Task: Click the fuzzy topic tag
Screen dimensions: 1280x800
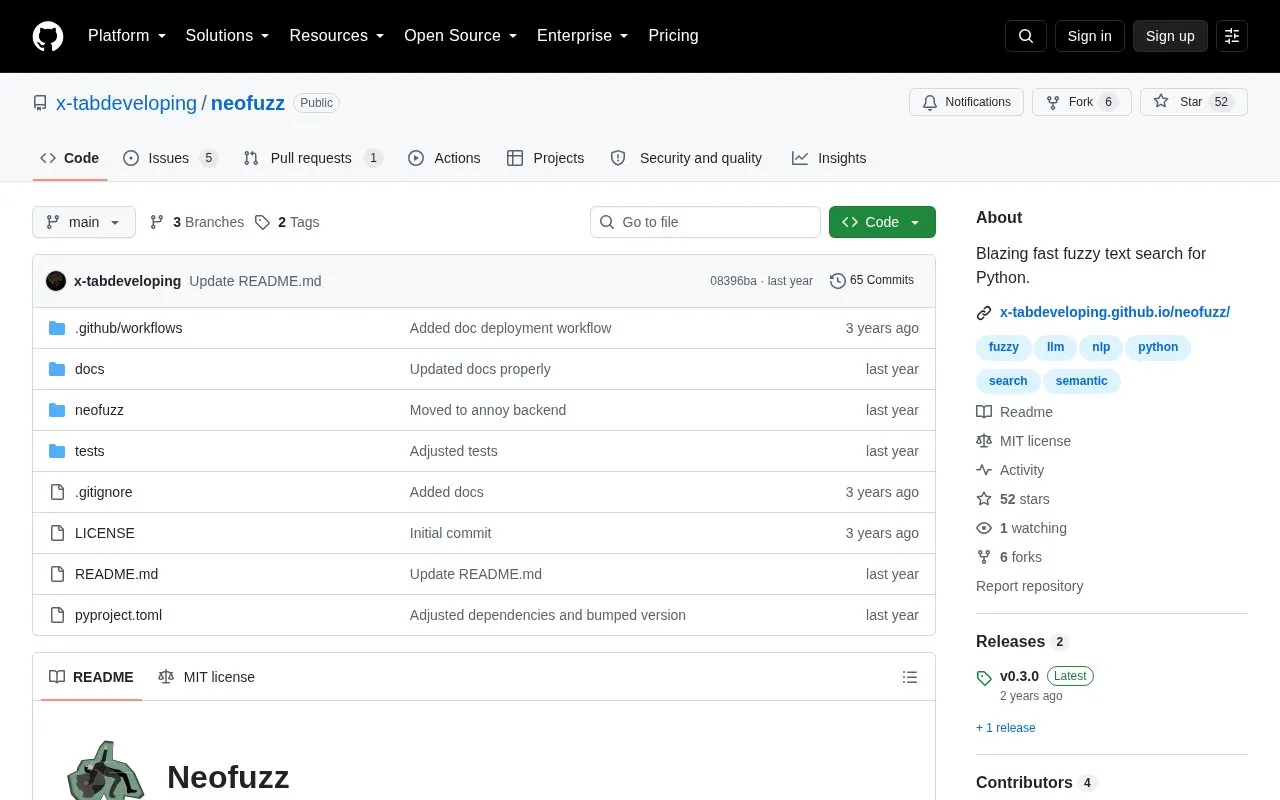Action: coord(1003,347)
